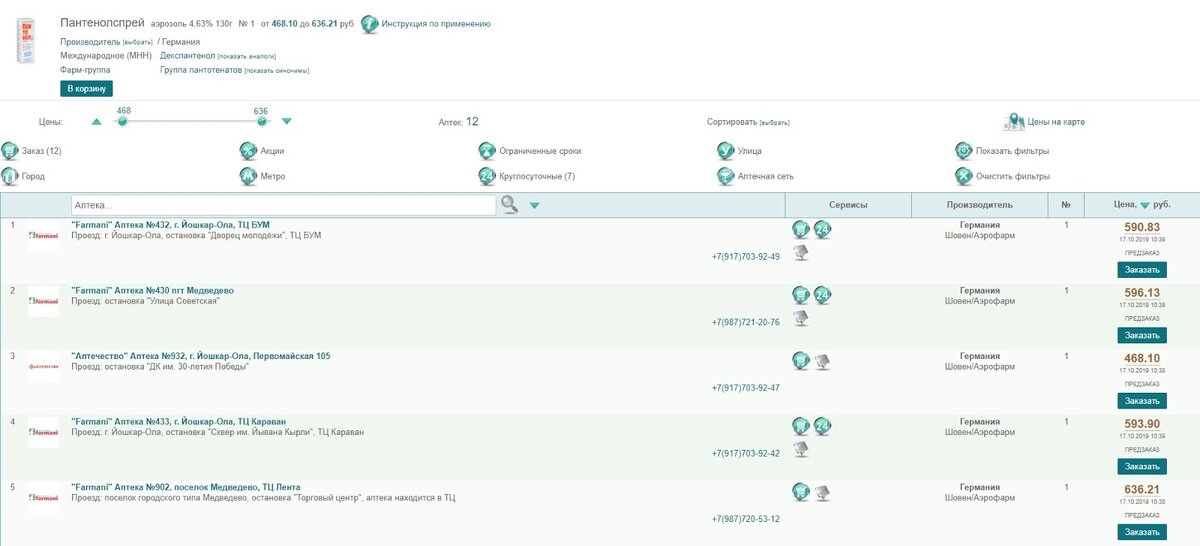Show analogs via показать аналоги
The width and height of the screenshot is (1200, 546).
coord(246,56)
